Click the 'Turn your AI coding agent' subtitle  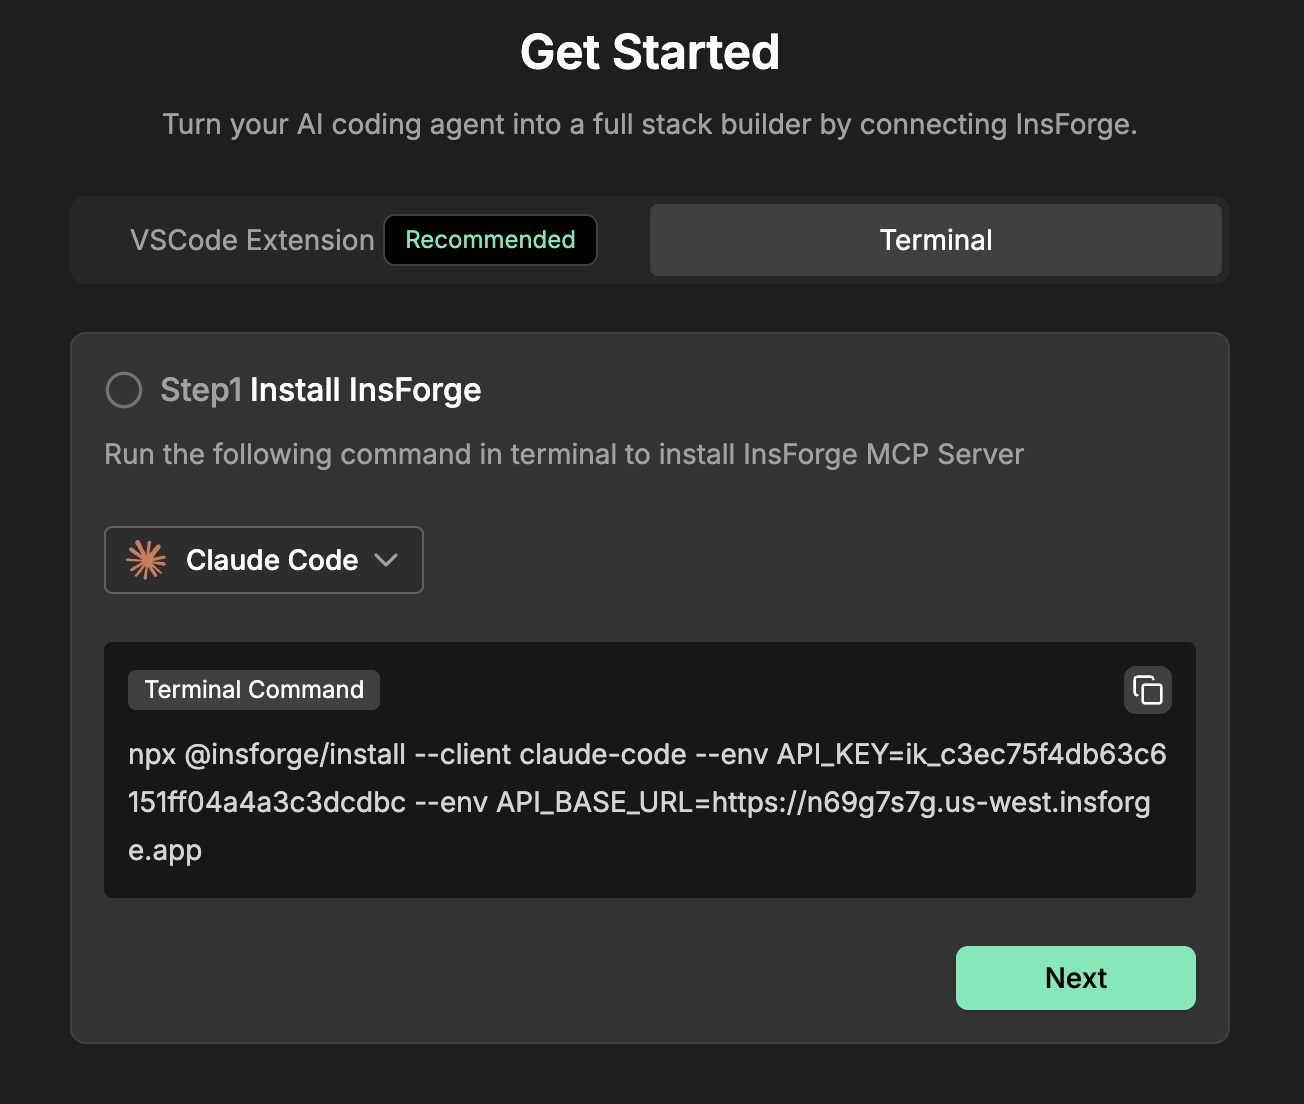650,125
